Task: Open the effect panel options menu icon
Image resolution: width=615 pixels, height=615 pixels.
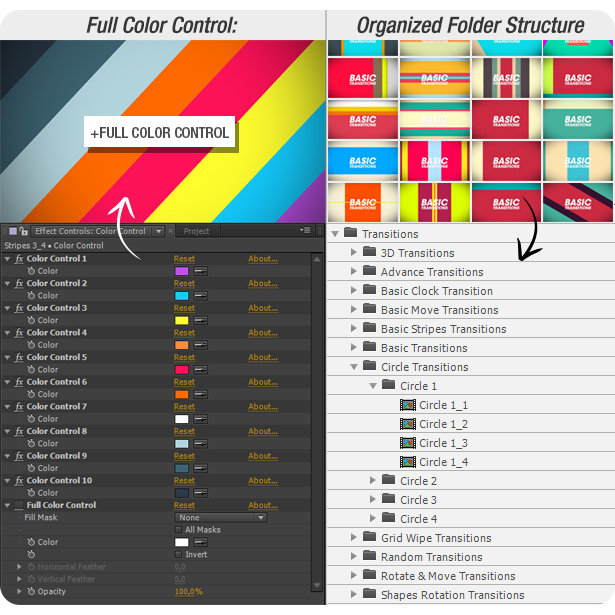Action: pyautogui.click(x=305, y=231)
